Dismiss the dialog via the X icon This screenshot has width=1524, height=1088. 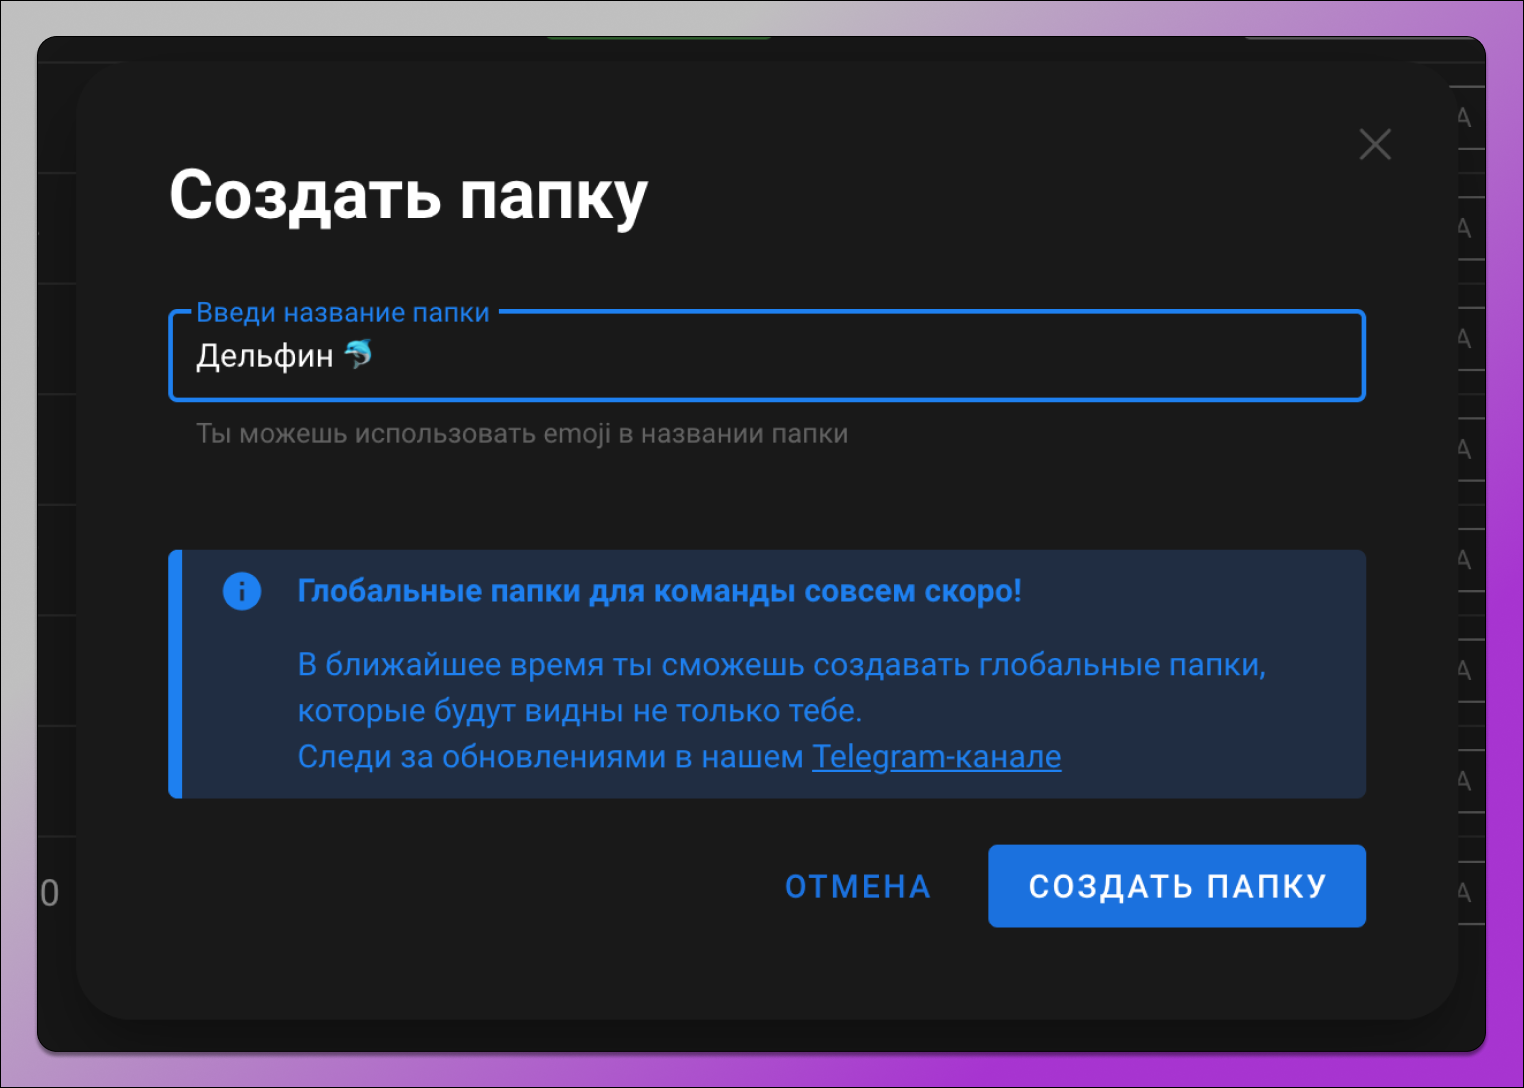point(1376,144)
